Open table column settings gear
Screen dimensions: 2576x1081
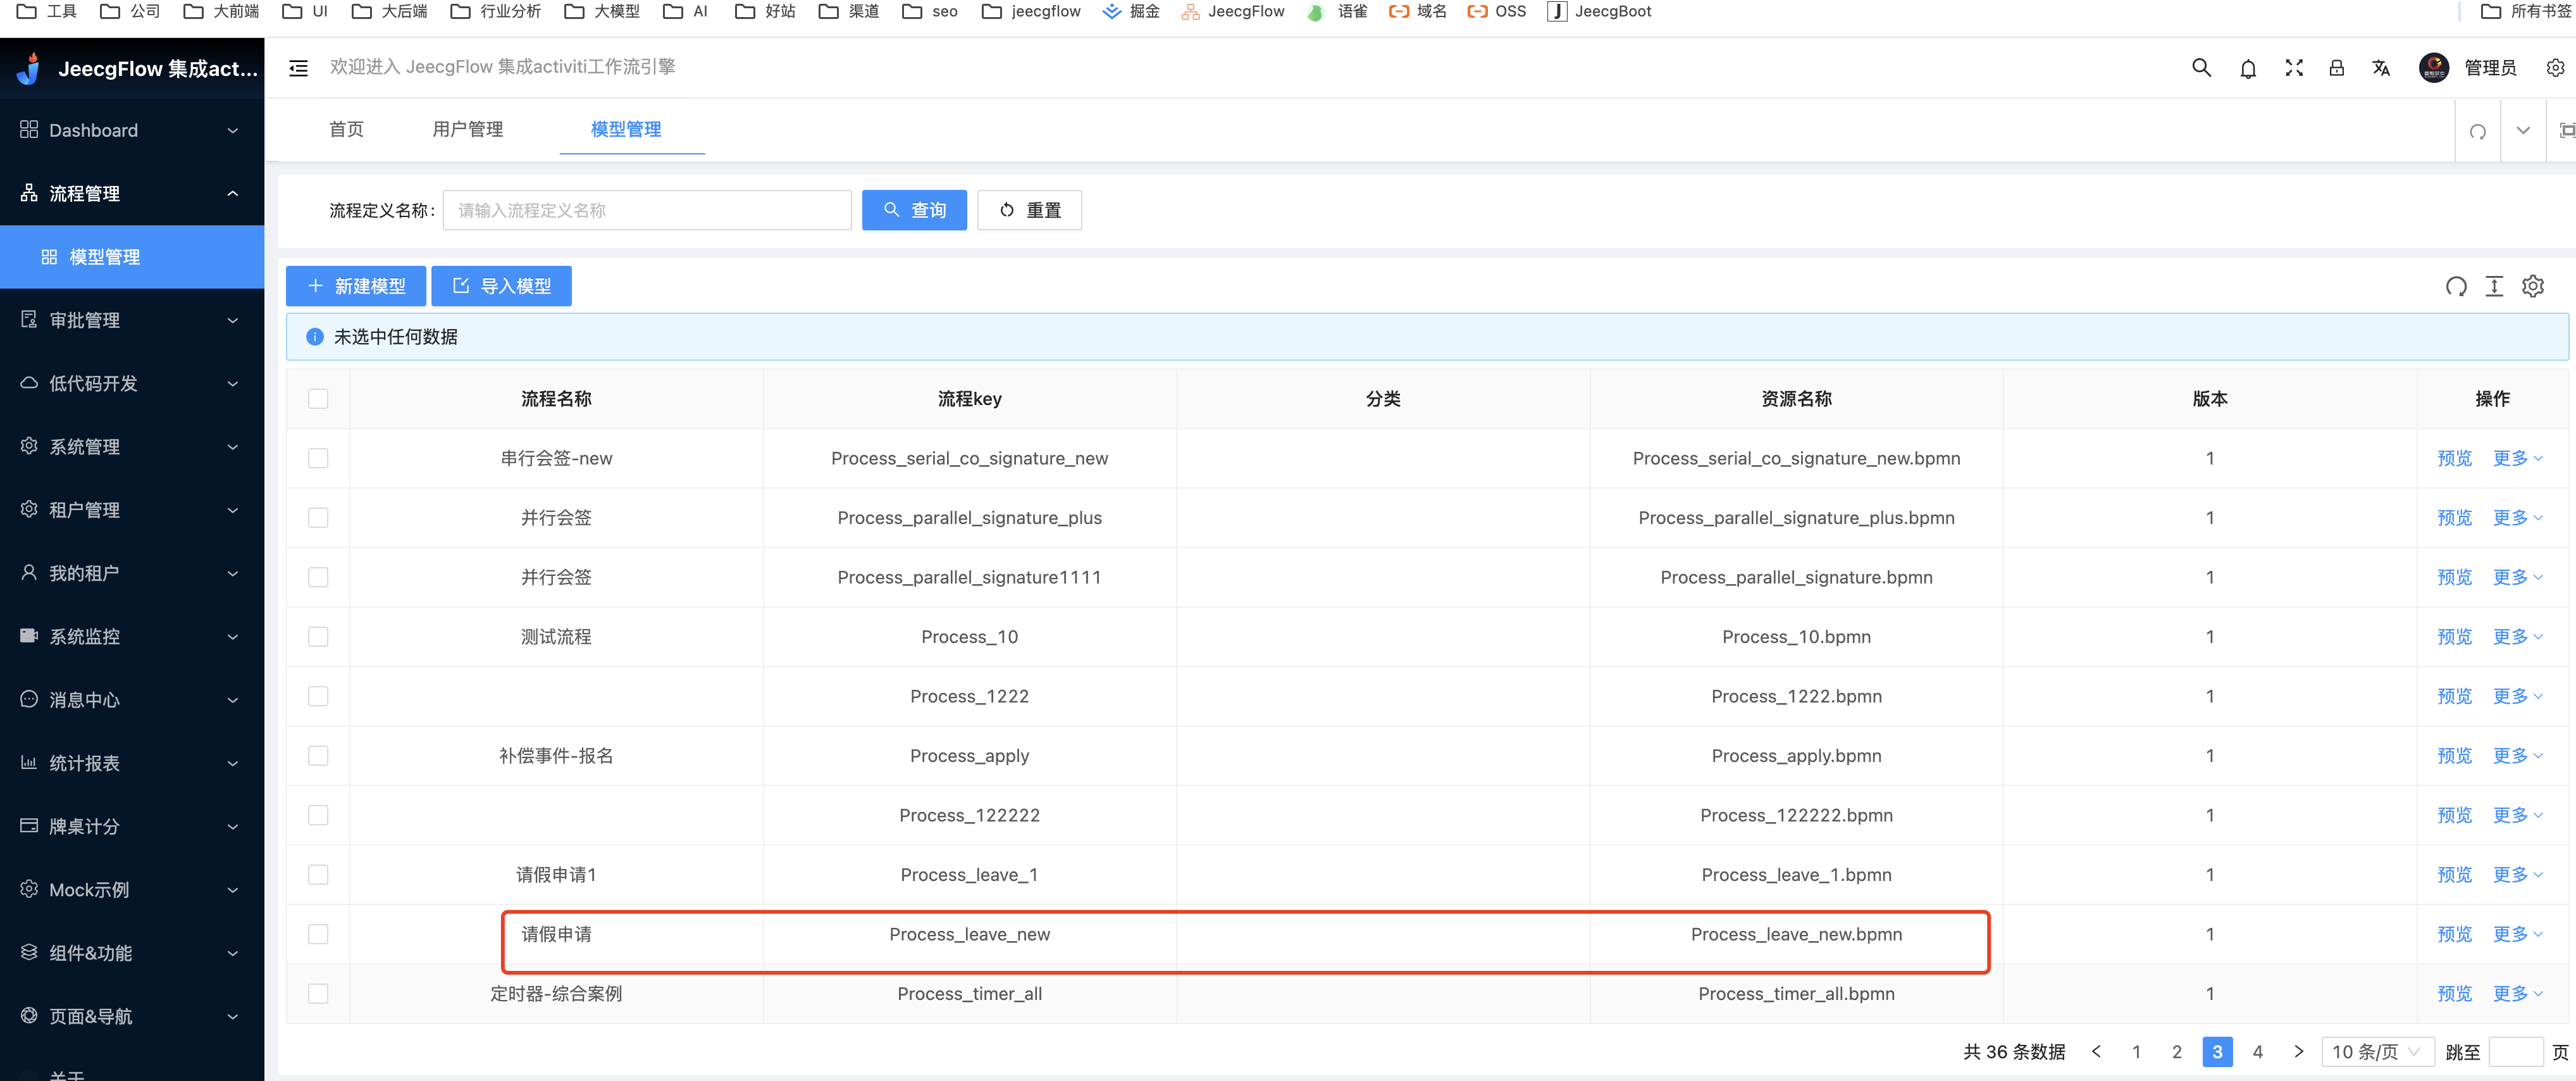click(x=2532, y=287)
